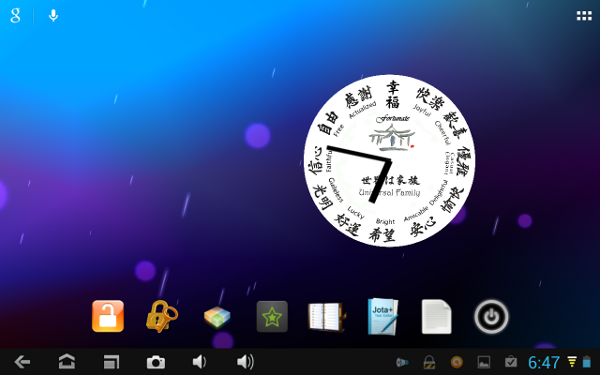The width and height of the screenshot is (600, 375).
Task: Raise the volume
Action: [245, 362]
